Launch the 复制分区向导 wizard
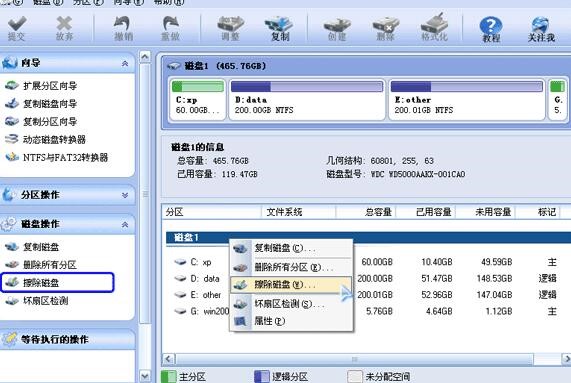 click(41, 122)
